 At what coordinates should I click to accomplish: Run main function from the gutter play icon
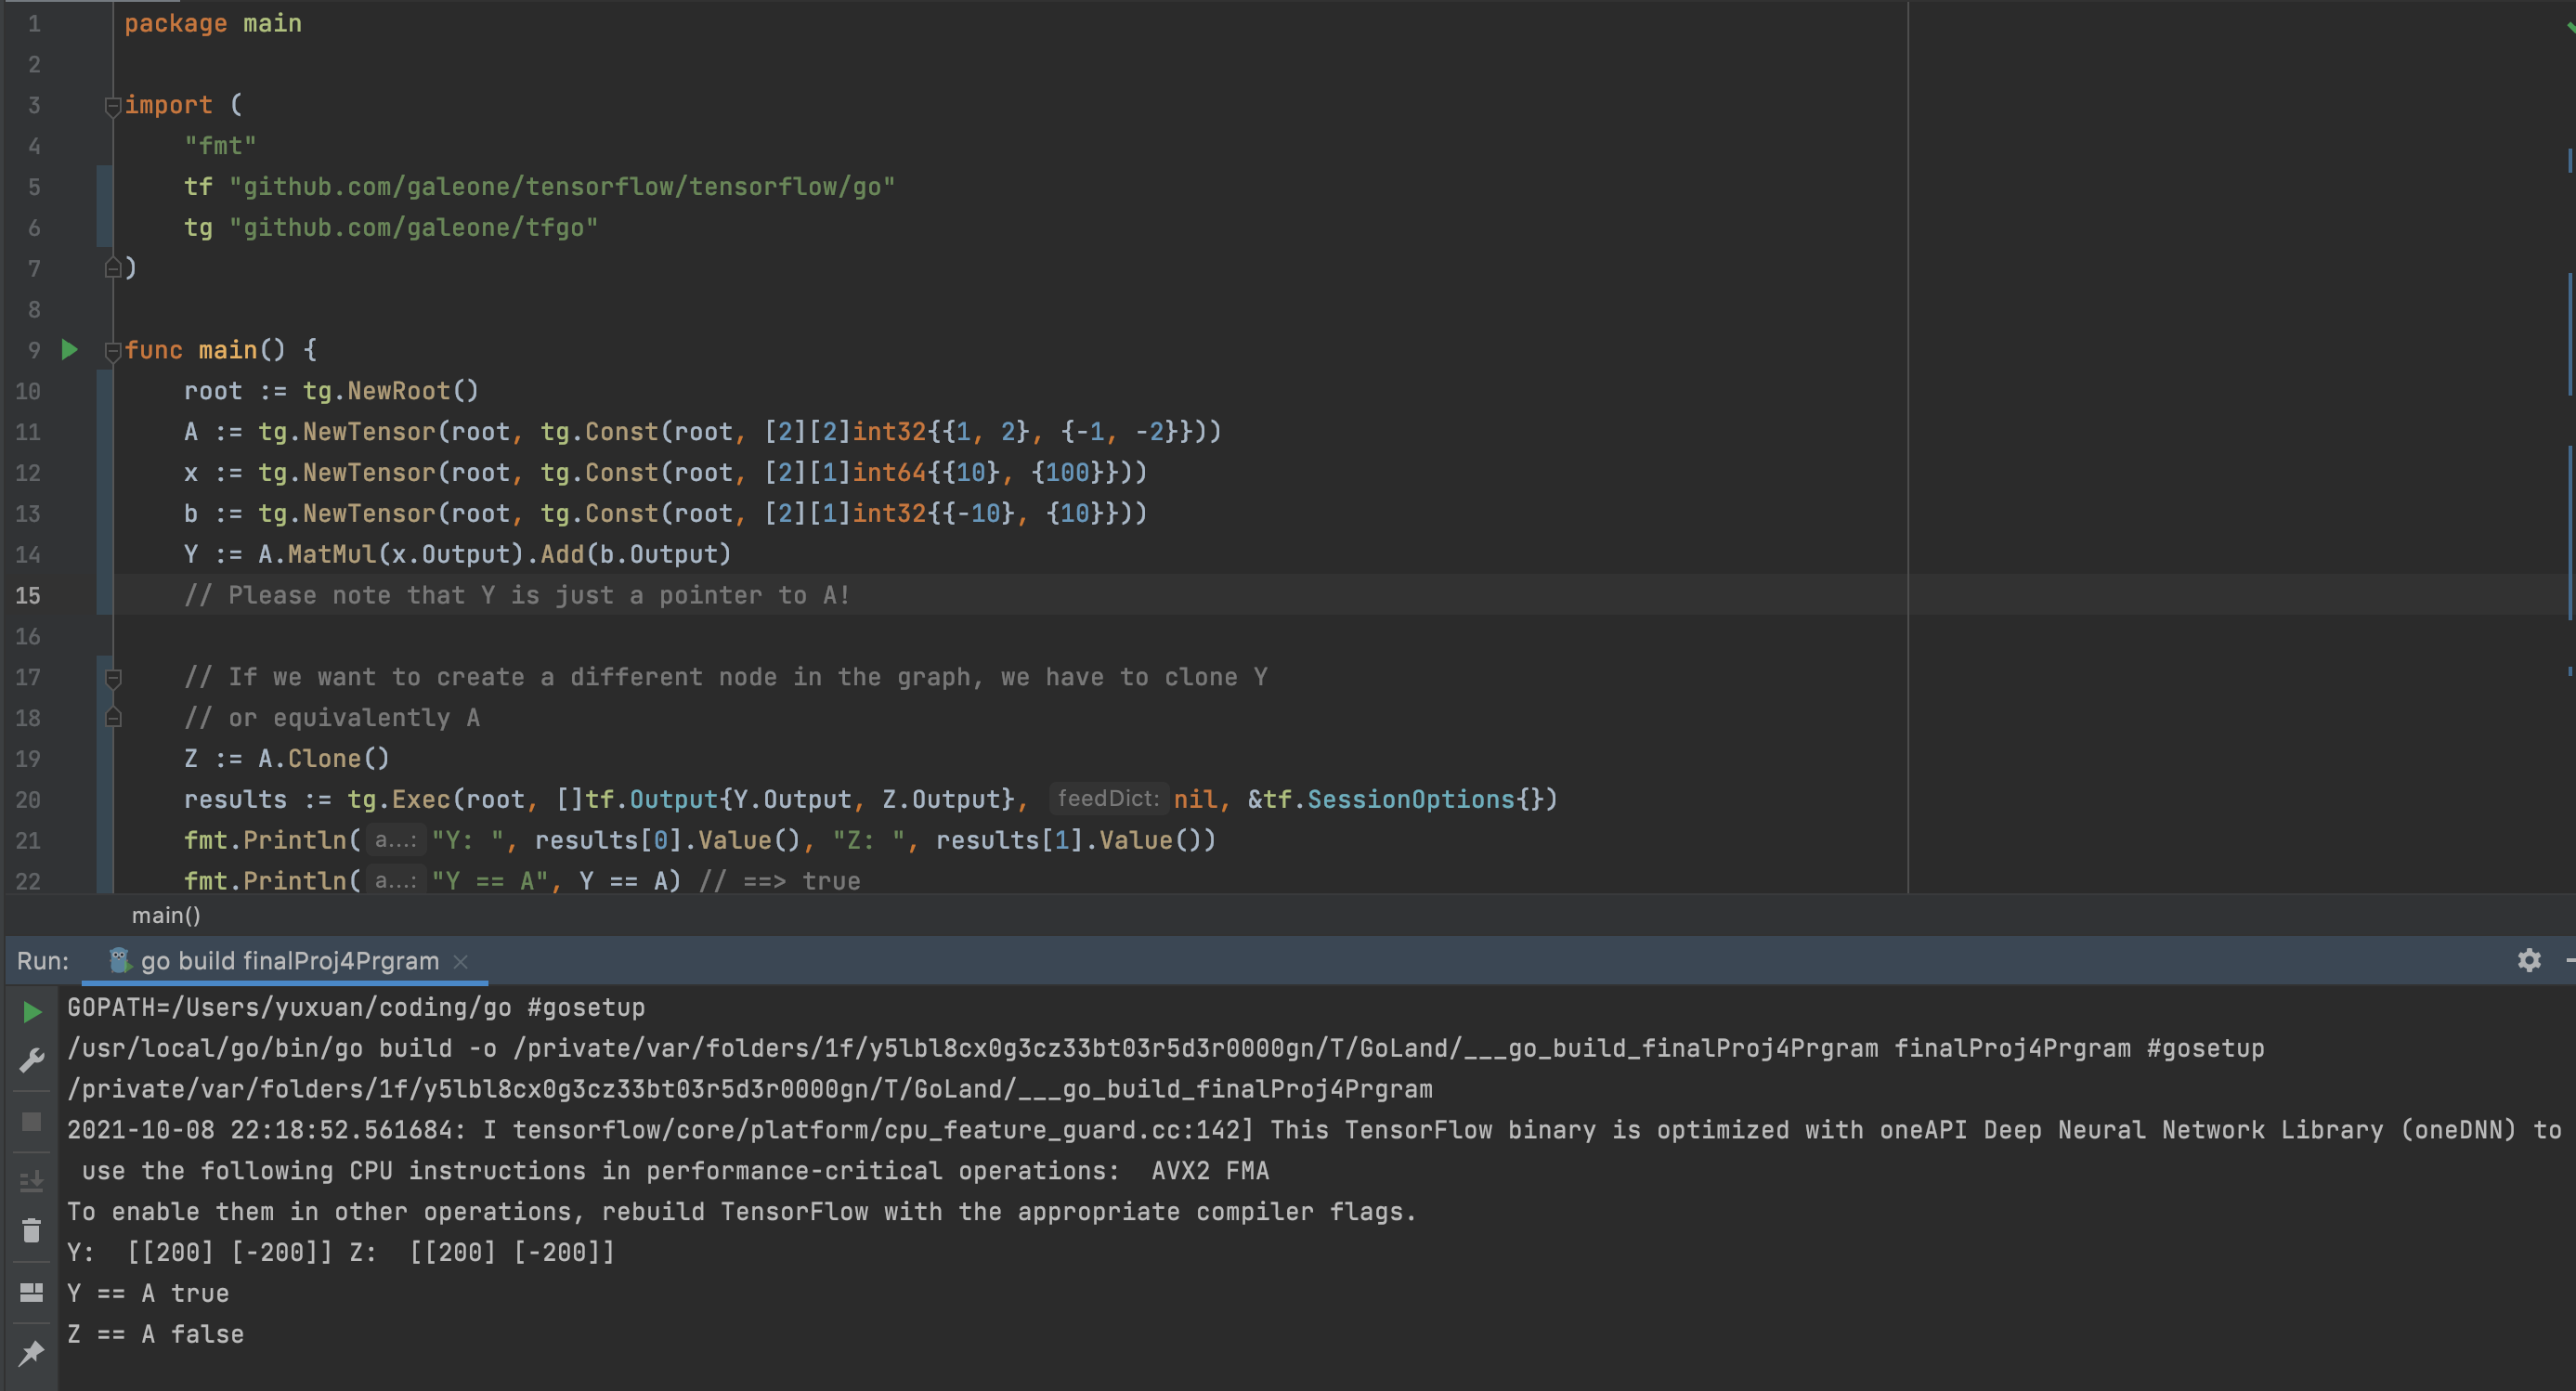69,349
